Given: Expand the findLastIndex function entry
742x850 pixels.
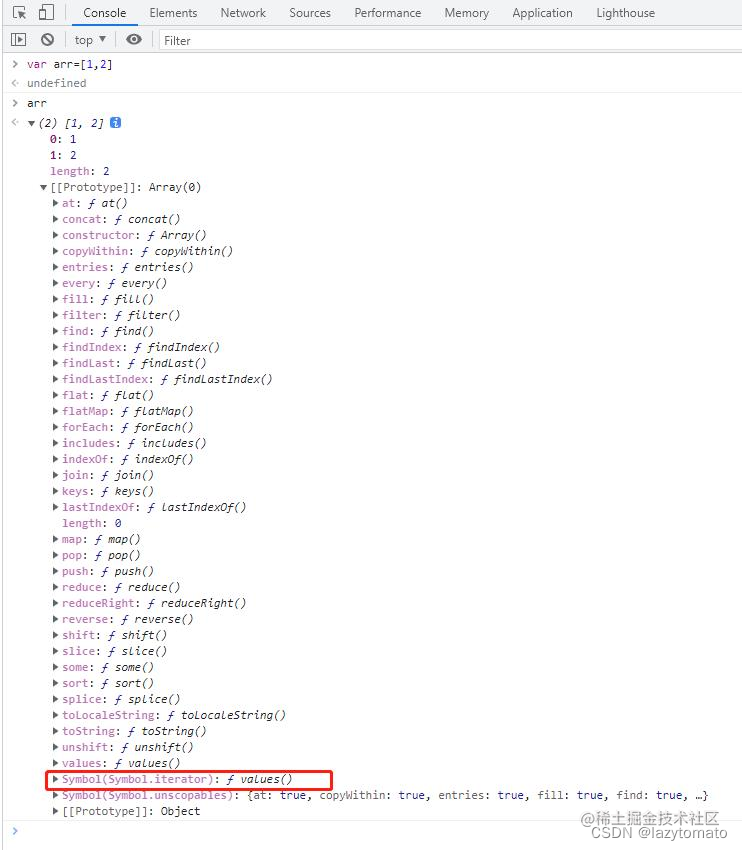Looking at the screenshot, I should click(55, 379).
